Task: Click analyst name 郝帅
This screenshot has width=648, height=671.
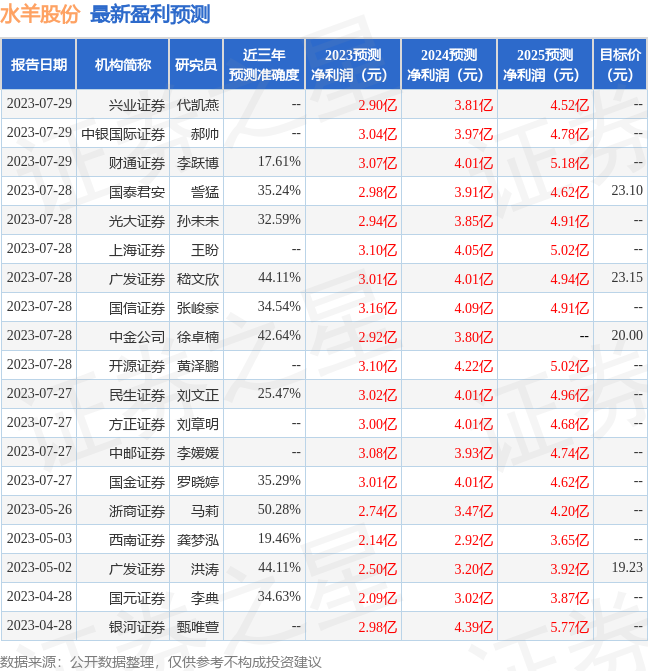Action: (205, 134)
